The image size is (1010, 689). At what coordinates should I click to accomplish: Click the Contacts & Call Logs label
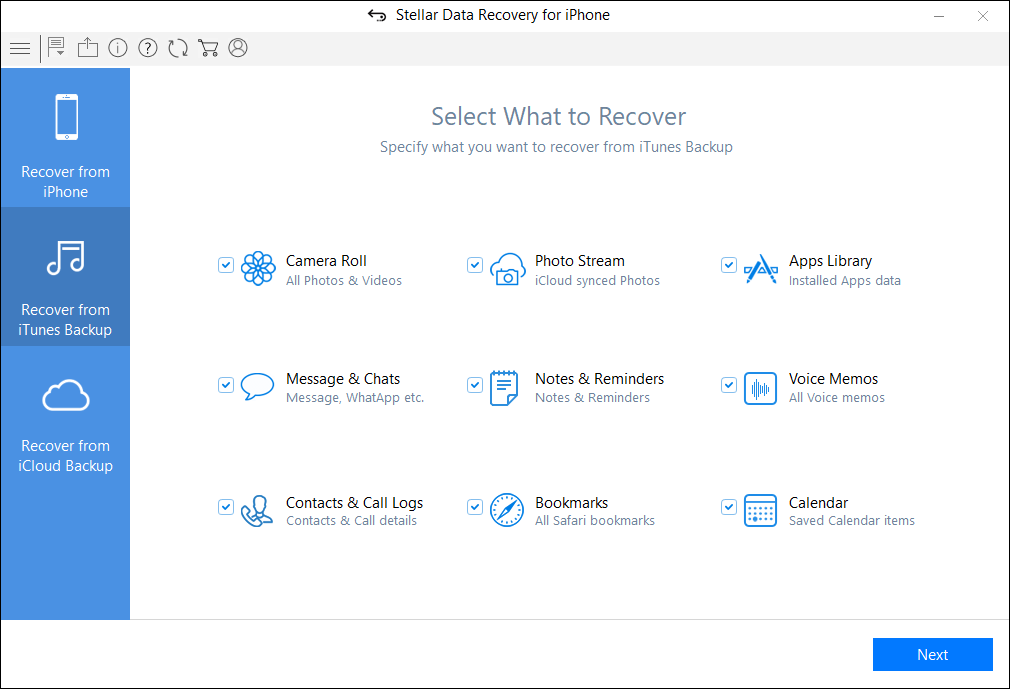(354, 503)
